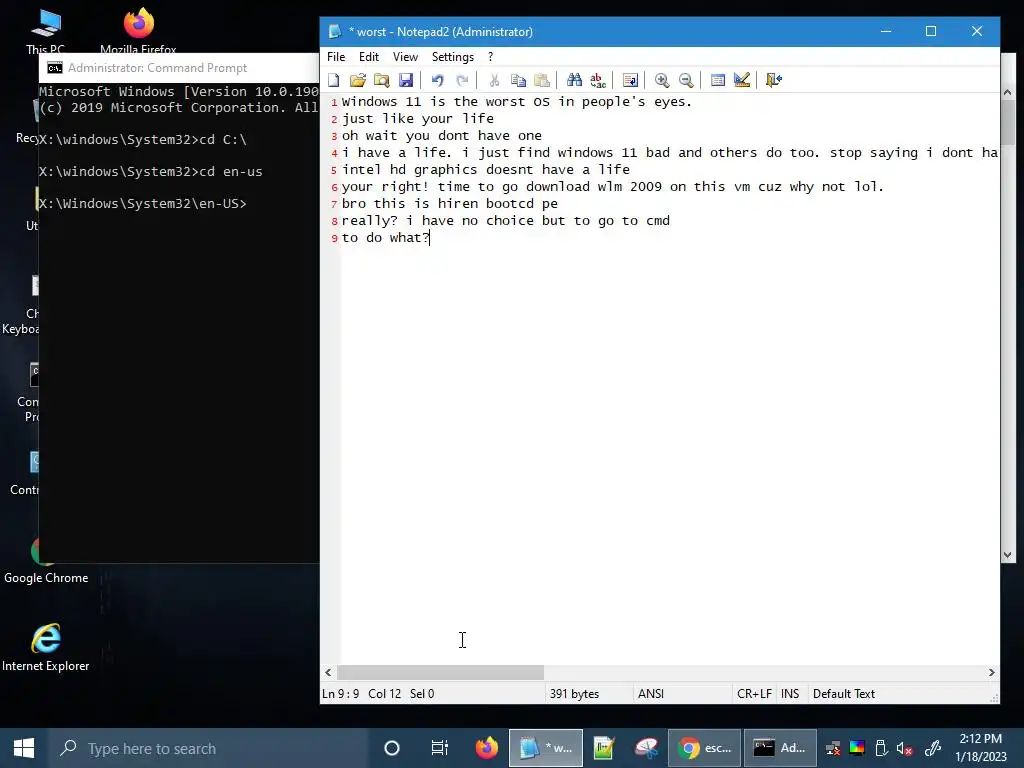Toggle word wrap toolbar icon

point(630,80)
